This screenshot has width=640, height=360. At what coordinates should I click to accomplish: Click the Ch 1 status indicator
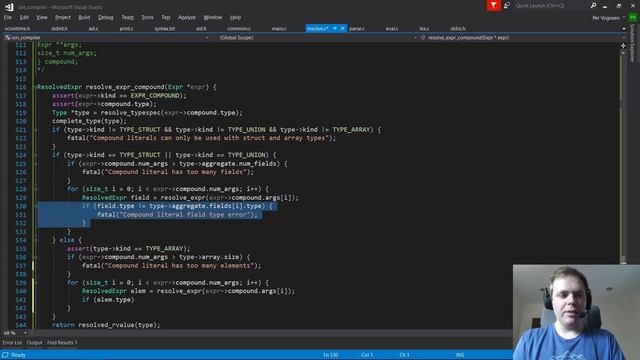[404, 355]
